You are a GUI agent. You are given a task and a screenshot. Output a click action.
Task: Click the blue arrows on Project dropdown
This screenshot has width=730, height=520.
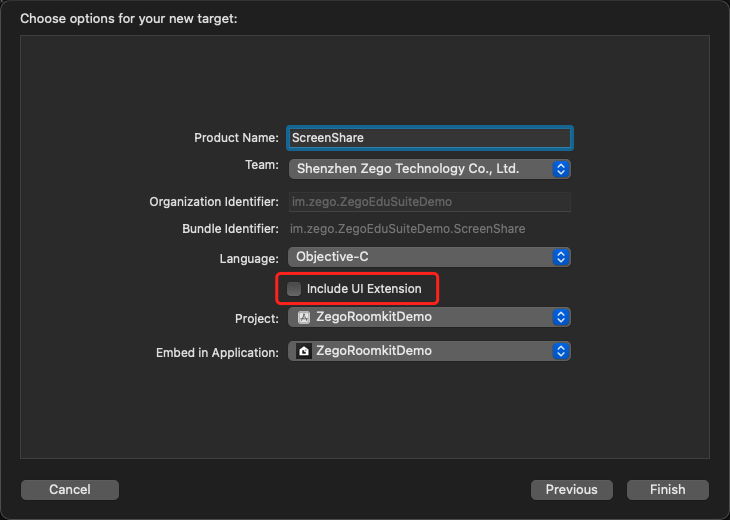[561, 318]
